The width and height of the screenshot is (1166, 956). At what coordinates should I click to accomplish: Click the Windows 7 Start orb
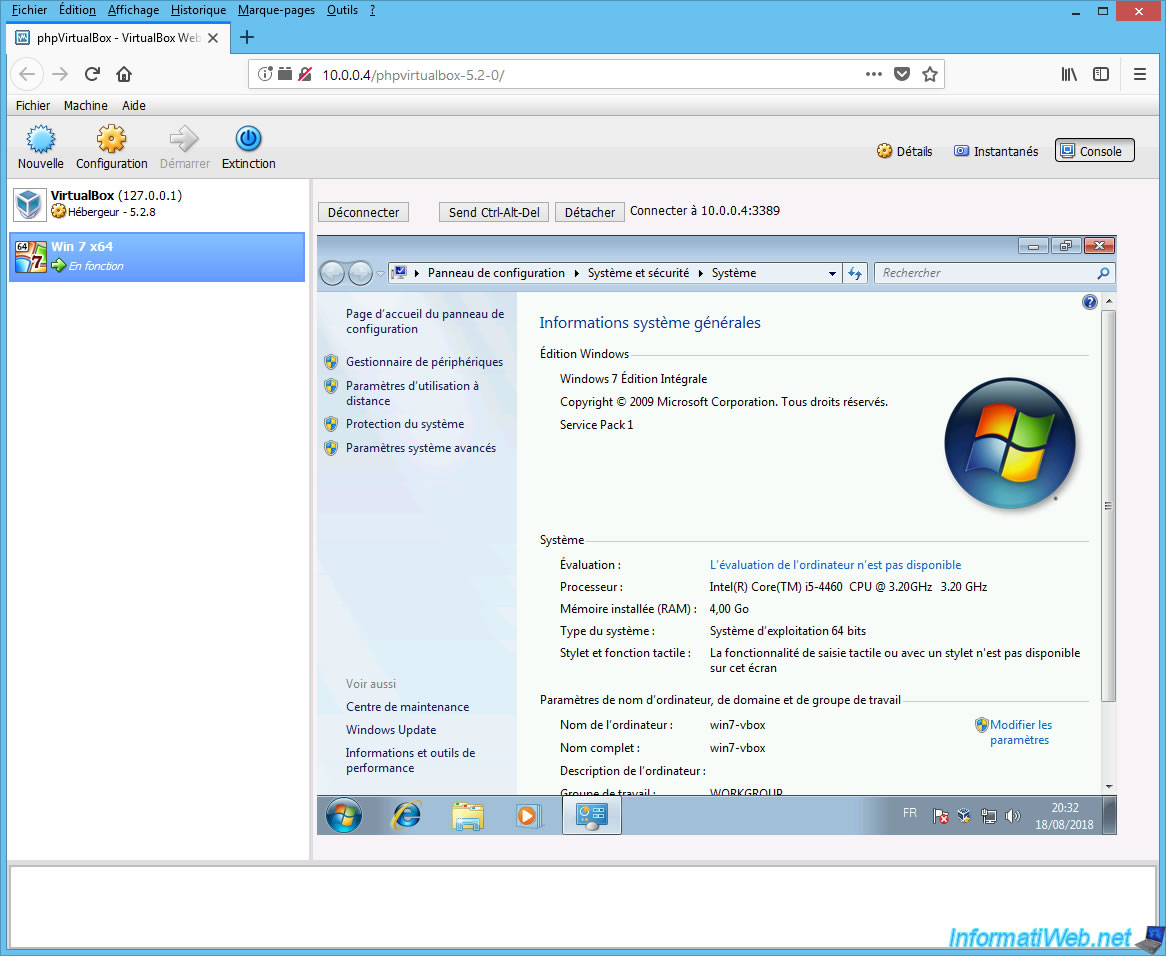point(344,815)
